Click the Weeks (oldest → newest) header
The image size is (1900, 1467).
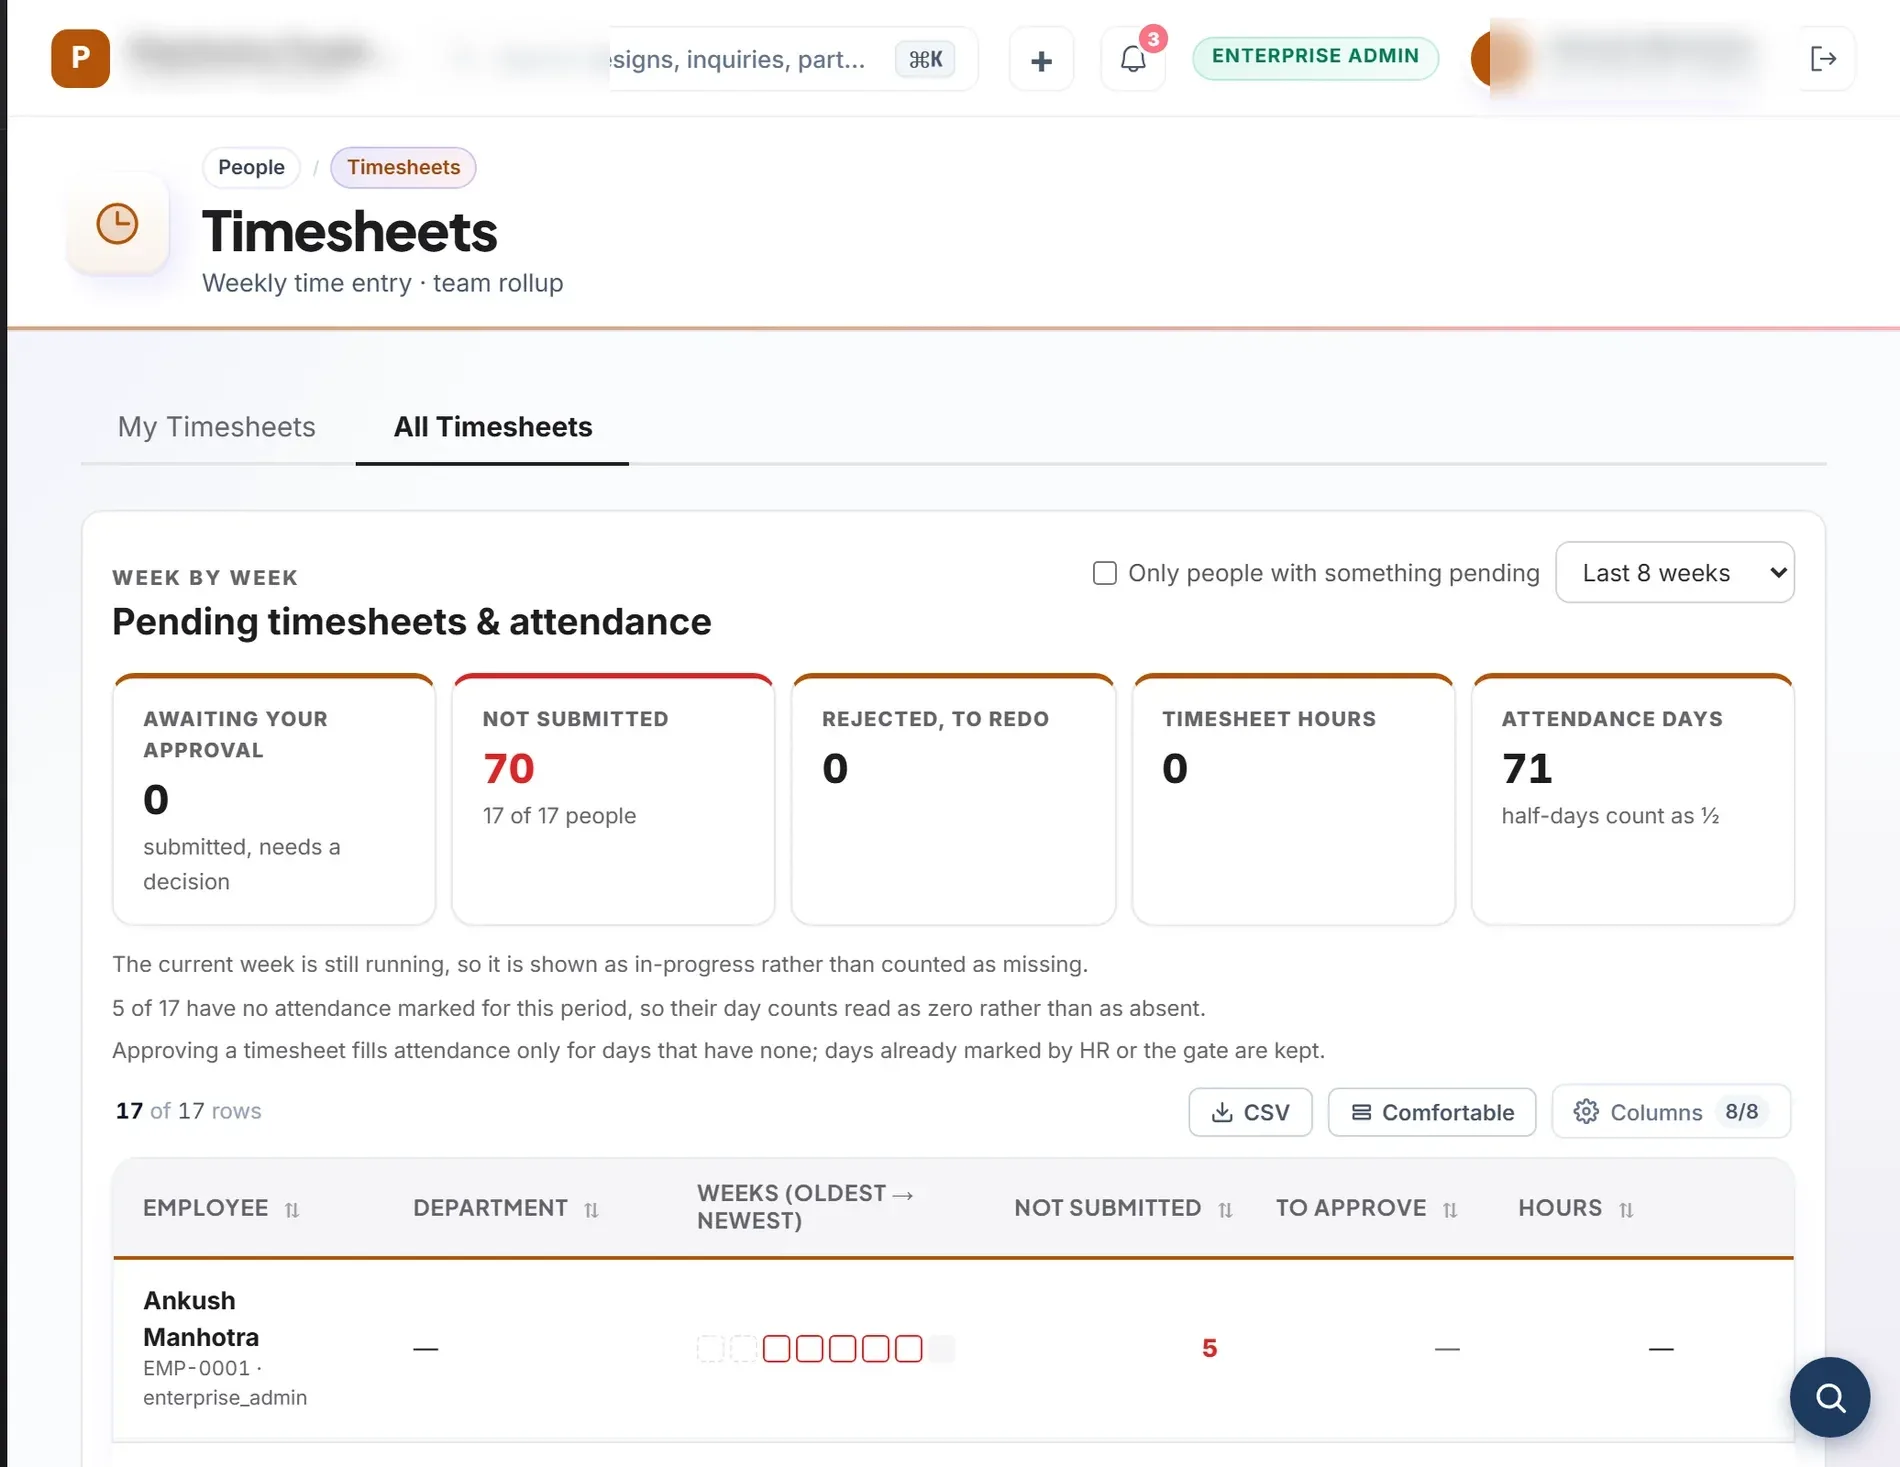[805, 1207]
